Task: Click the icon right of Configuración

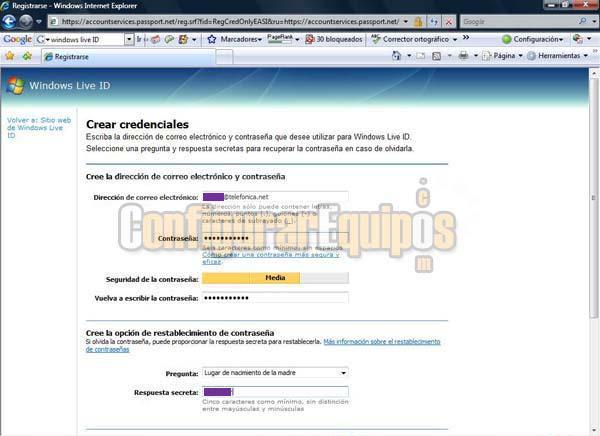Action: [x=578, y=39]
